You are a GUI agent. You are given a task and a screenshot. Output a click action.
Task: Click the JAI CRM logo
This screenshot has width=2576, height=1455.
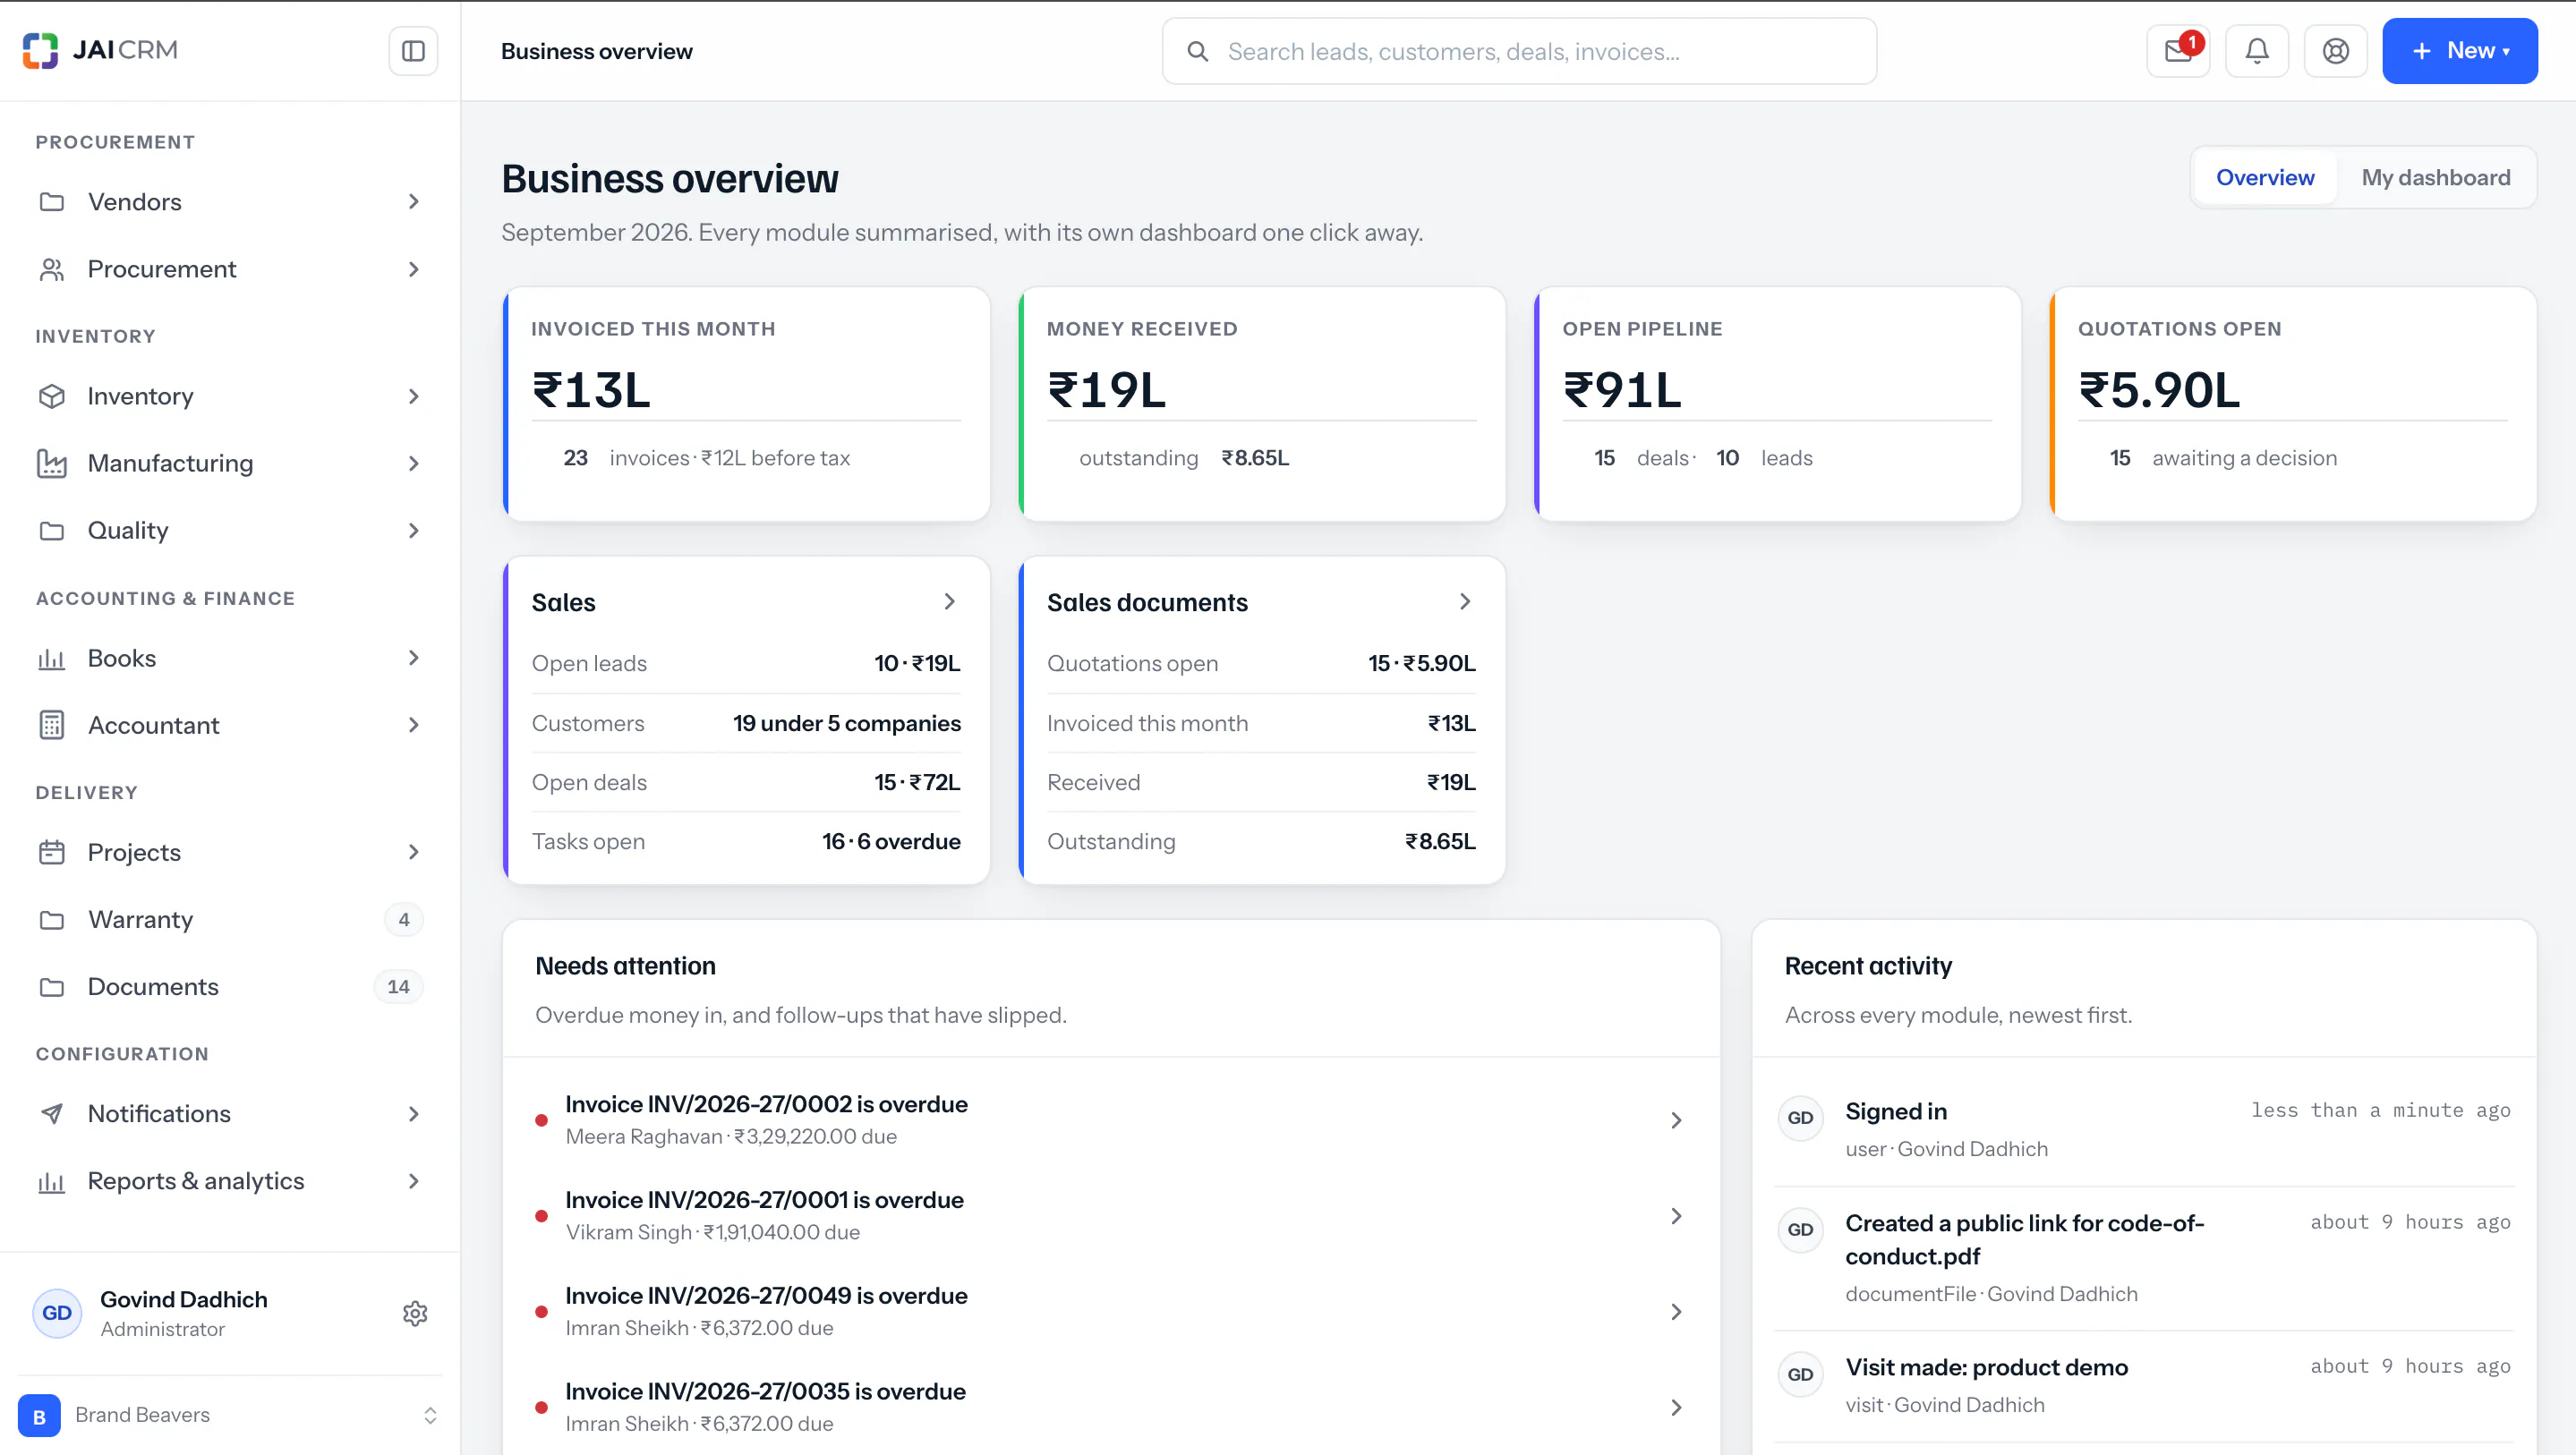[100, 50]
